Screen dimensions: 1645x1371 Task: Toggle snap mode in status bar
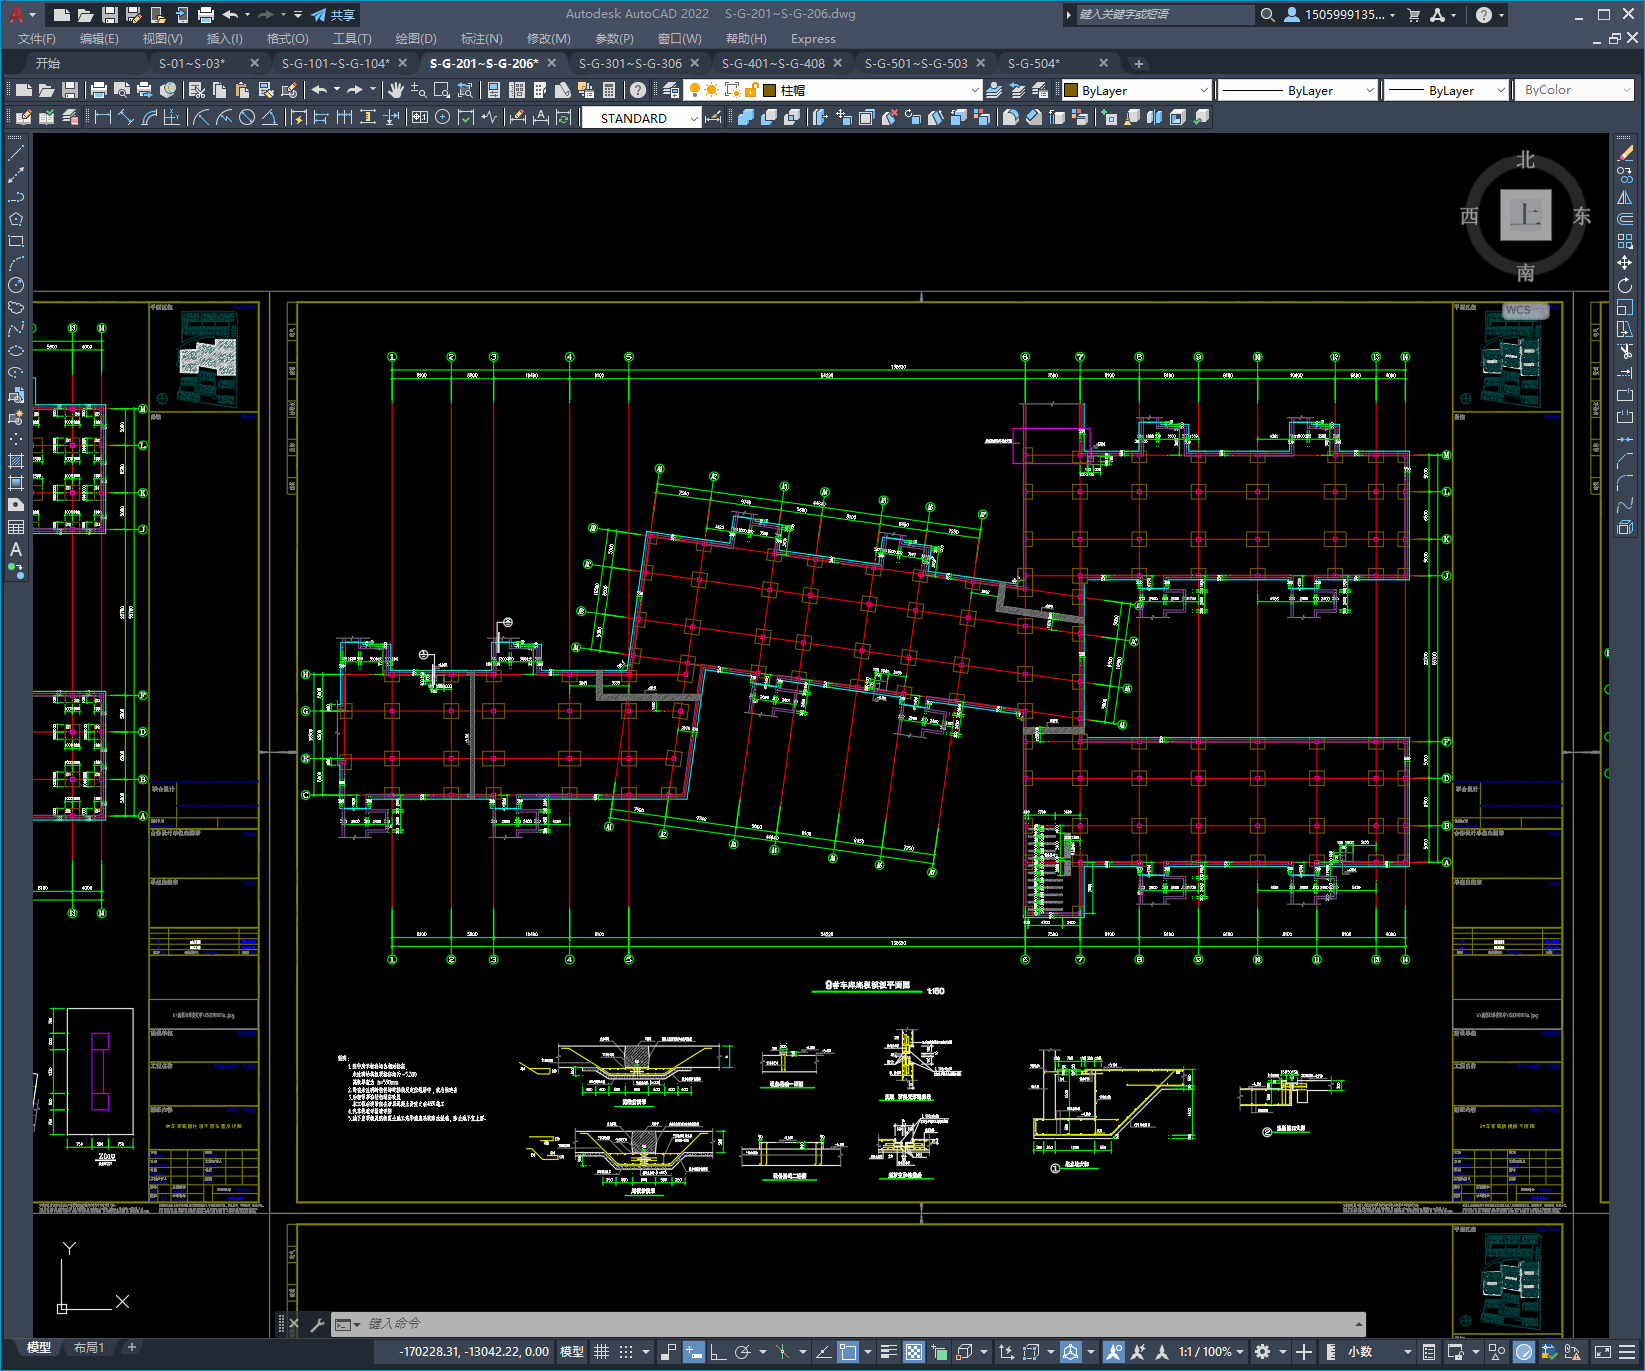(626, 1352)
